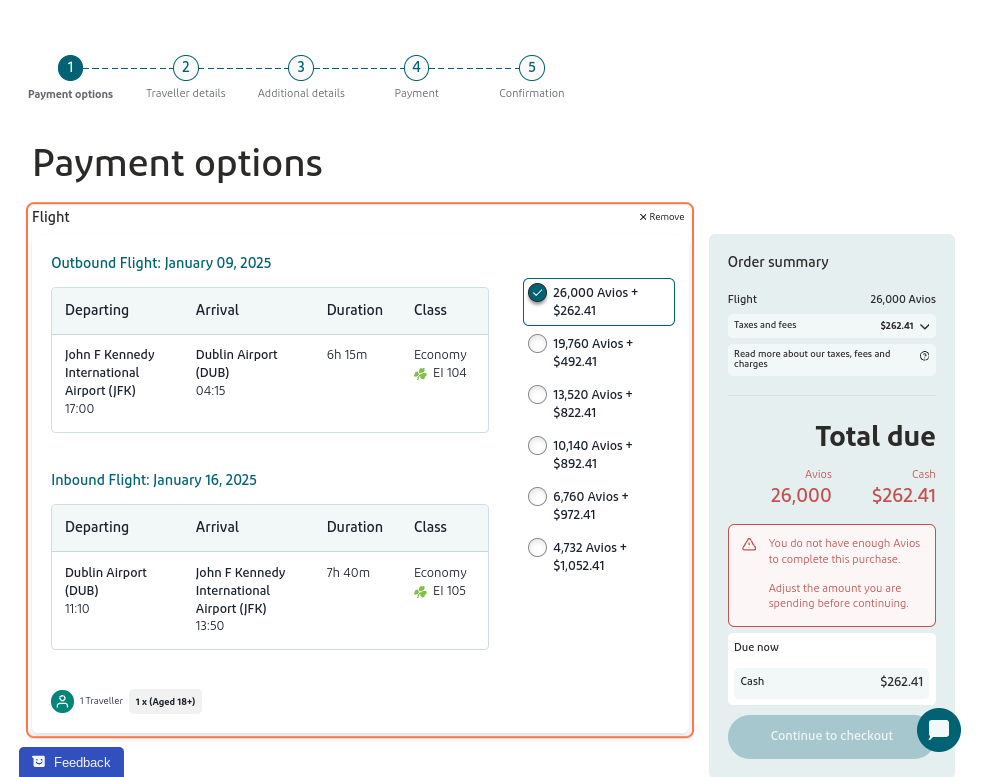This screenshot has width=987, height=777.
Task: Click the step 2 Traveller details circle
Action: click(186, 68)
